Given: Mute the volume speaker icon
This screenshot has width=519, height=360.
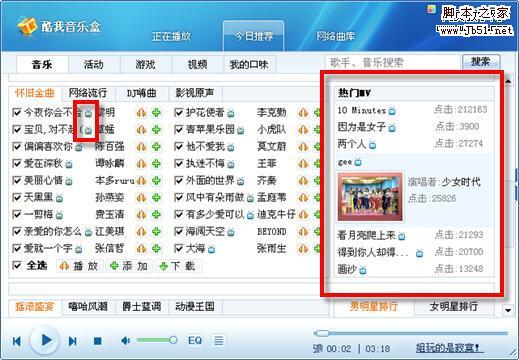Looking at the screenshot, I should point(125,341).
